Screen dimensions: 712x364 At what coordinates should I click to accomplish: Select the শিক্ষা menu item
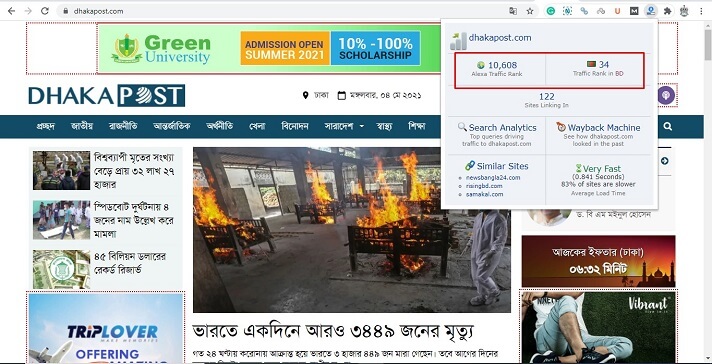click(416, 126)
